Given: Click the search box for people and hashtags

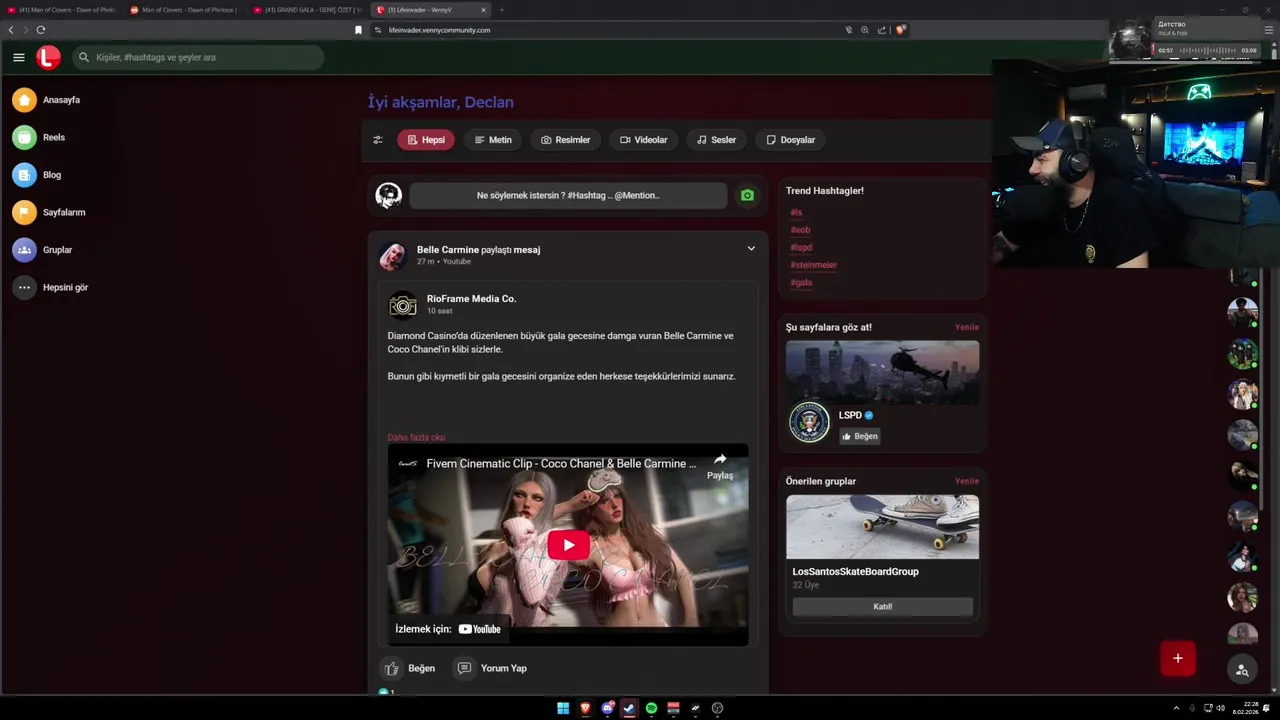Looking at the screenshot, I should (x=198, y=57).
